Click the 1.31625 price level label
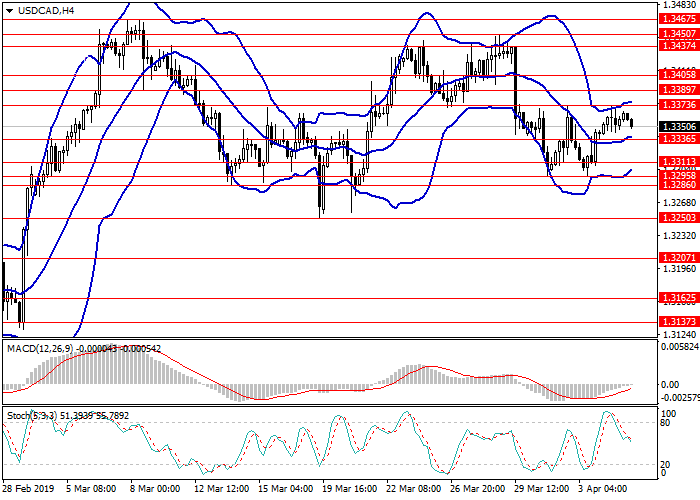Screen dimensions: 700x500 [679, 298]
